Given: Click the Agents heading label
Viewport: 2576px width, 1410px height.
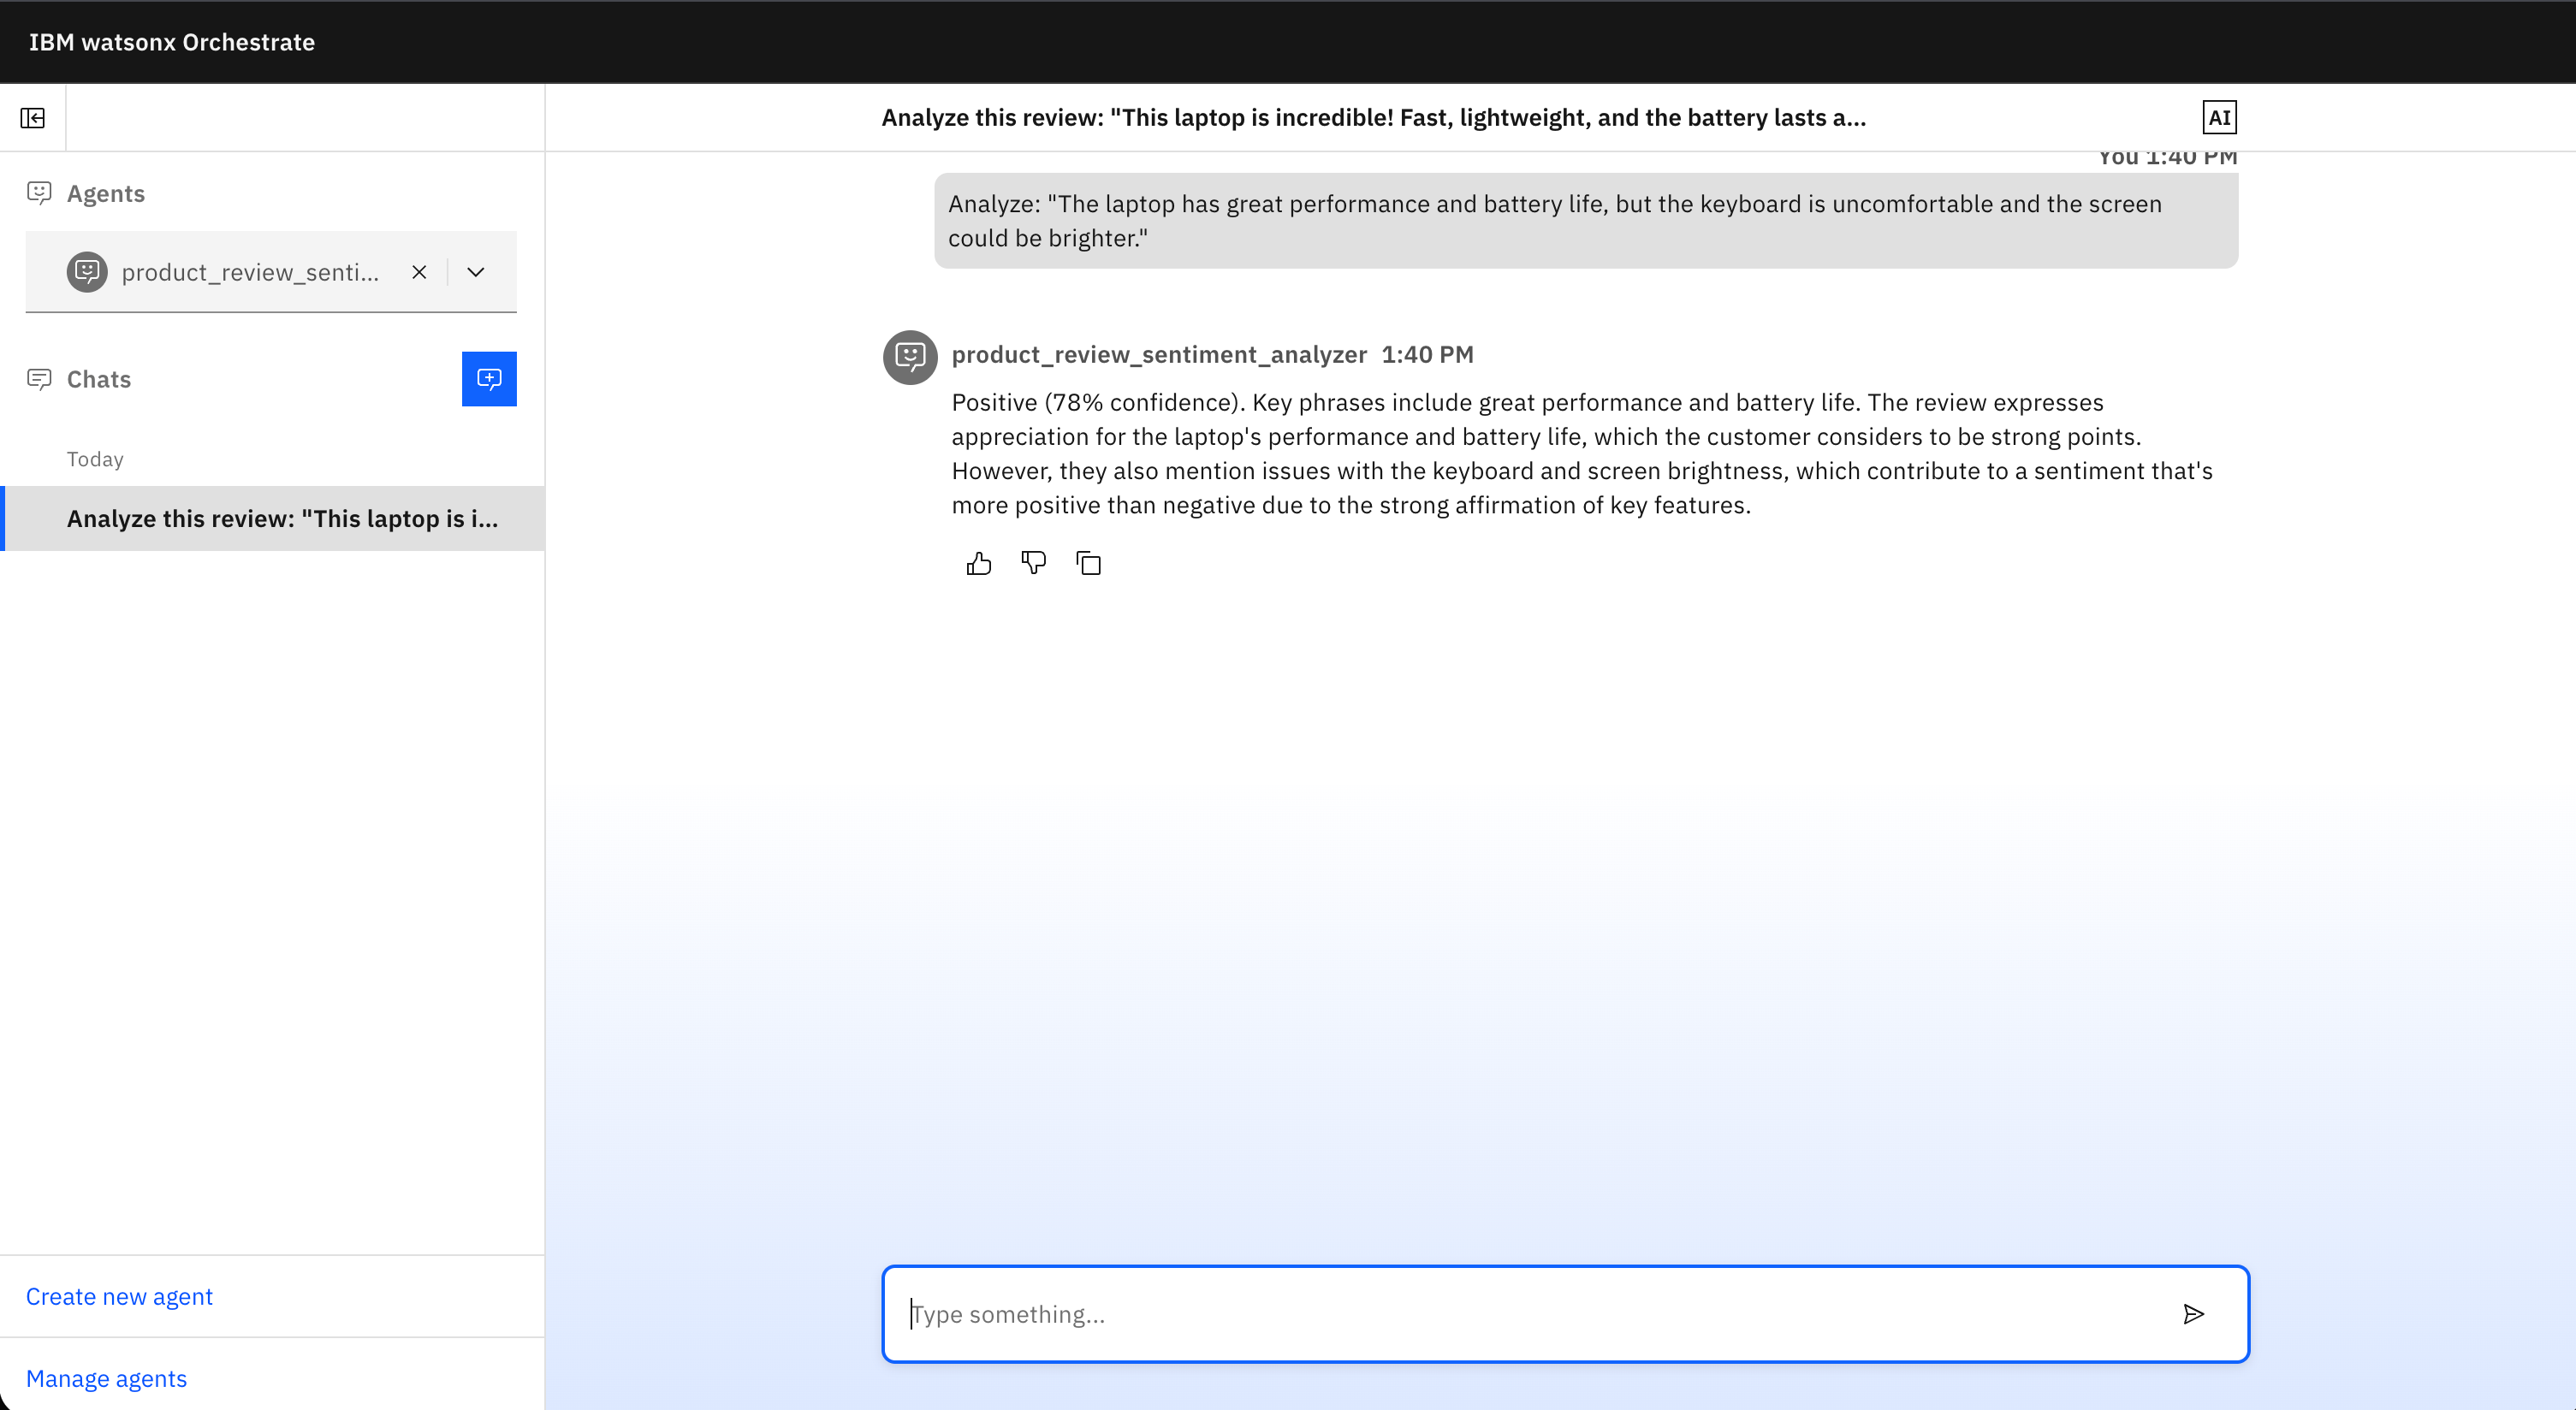Looking at the screenshot, I should [106, 193].
